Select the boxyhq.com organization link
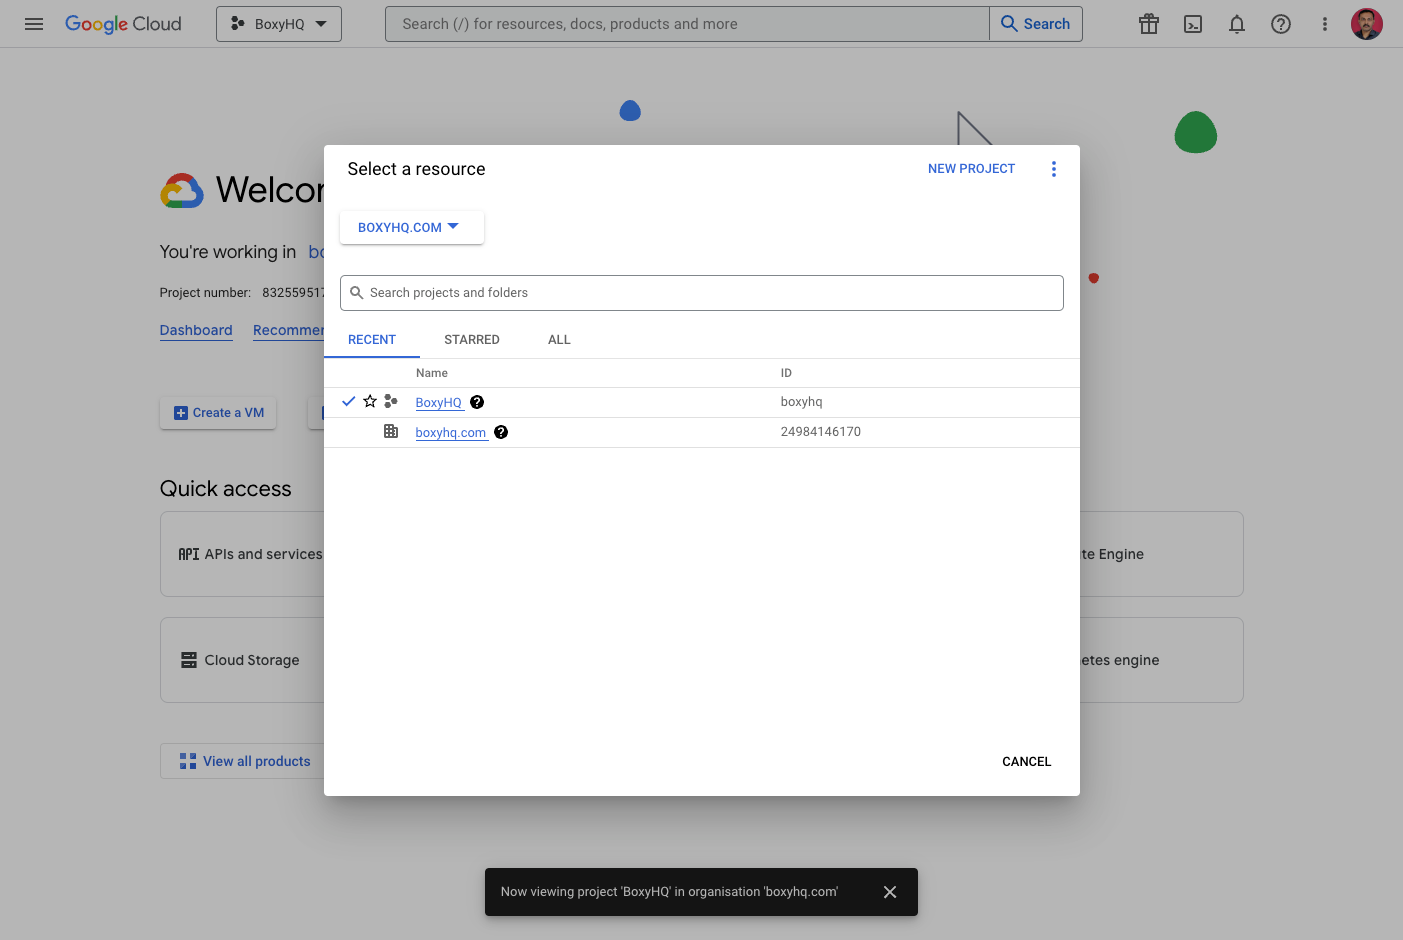The height and width of the screenshot is (940, 1403). pyautogui.click(x=450, y=432)
